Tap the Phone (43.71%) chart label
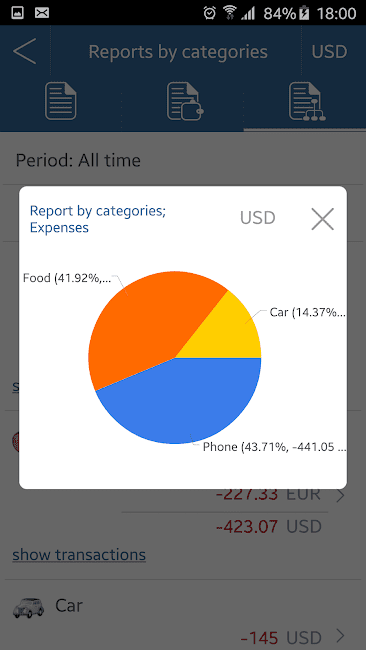The height and width of the screenshot is (650, 366). (274, 447)
